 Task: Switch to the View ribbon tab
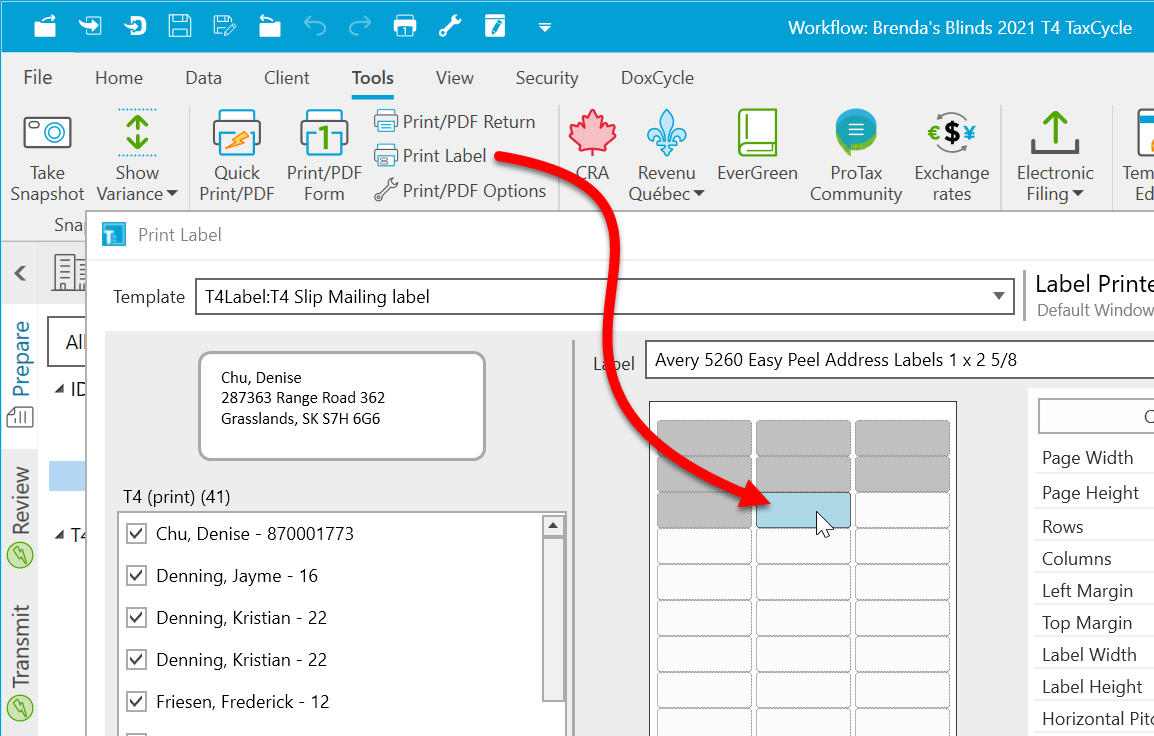[x=454, y=78]
